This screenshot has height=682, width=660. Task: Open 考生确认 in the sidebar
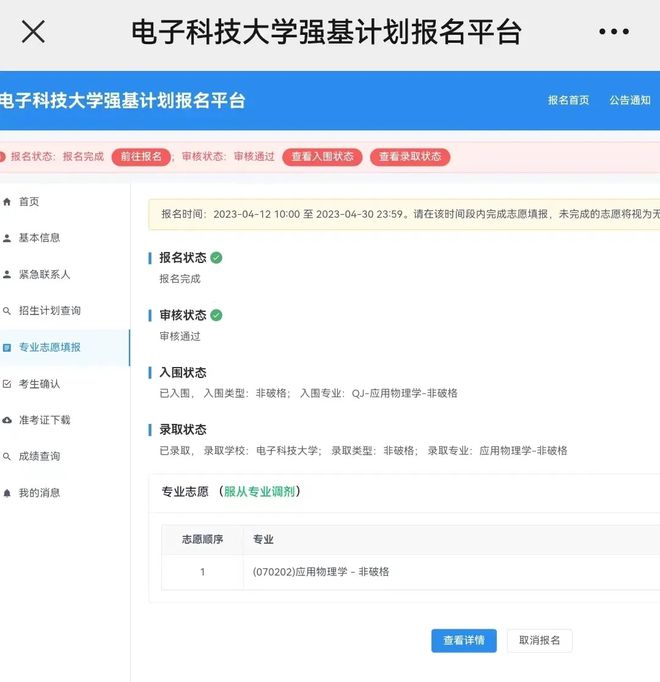(x=39, y=384)
